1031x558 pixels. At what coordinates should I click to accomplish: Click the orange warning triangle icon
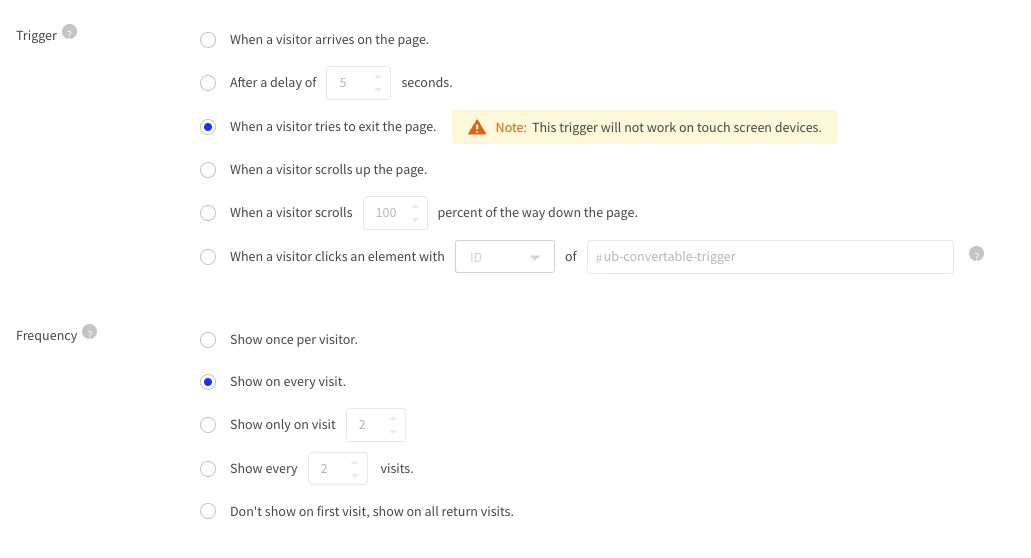click(x=477, y=127)
